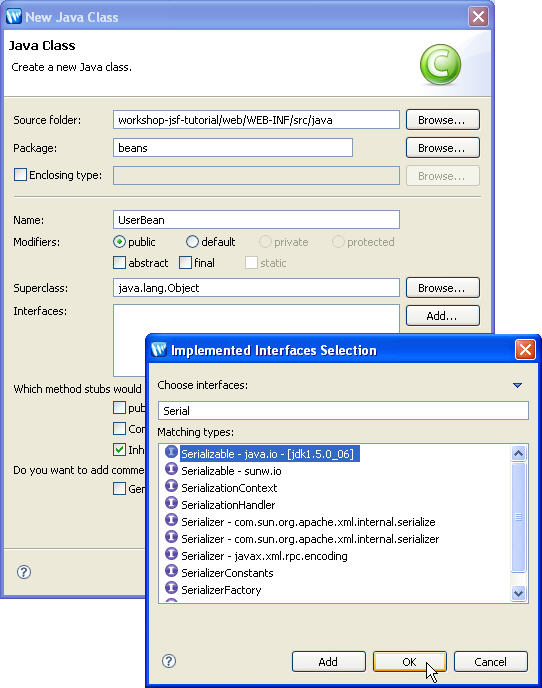Click interface icon beside Serializable - java.io

pyautogui.click(x=171, y=452)
